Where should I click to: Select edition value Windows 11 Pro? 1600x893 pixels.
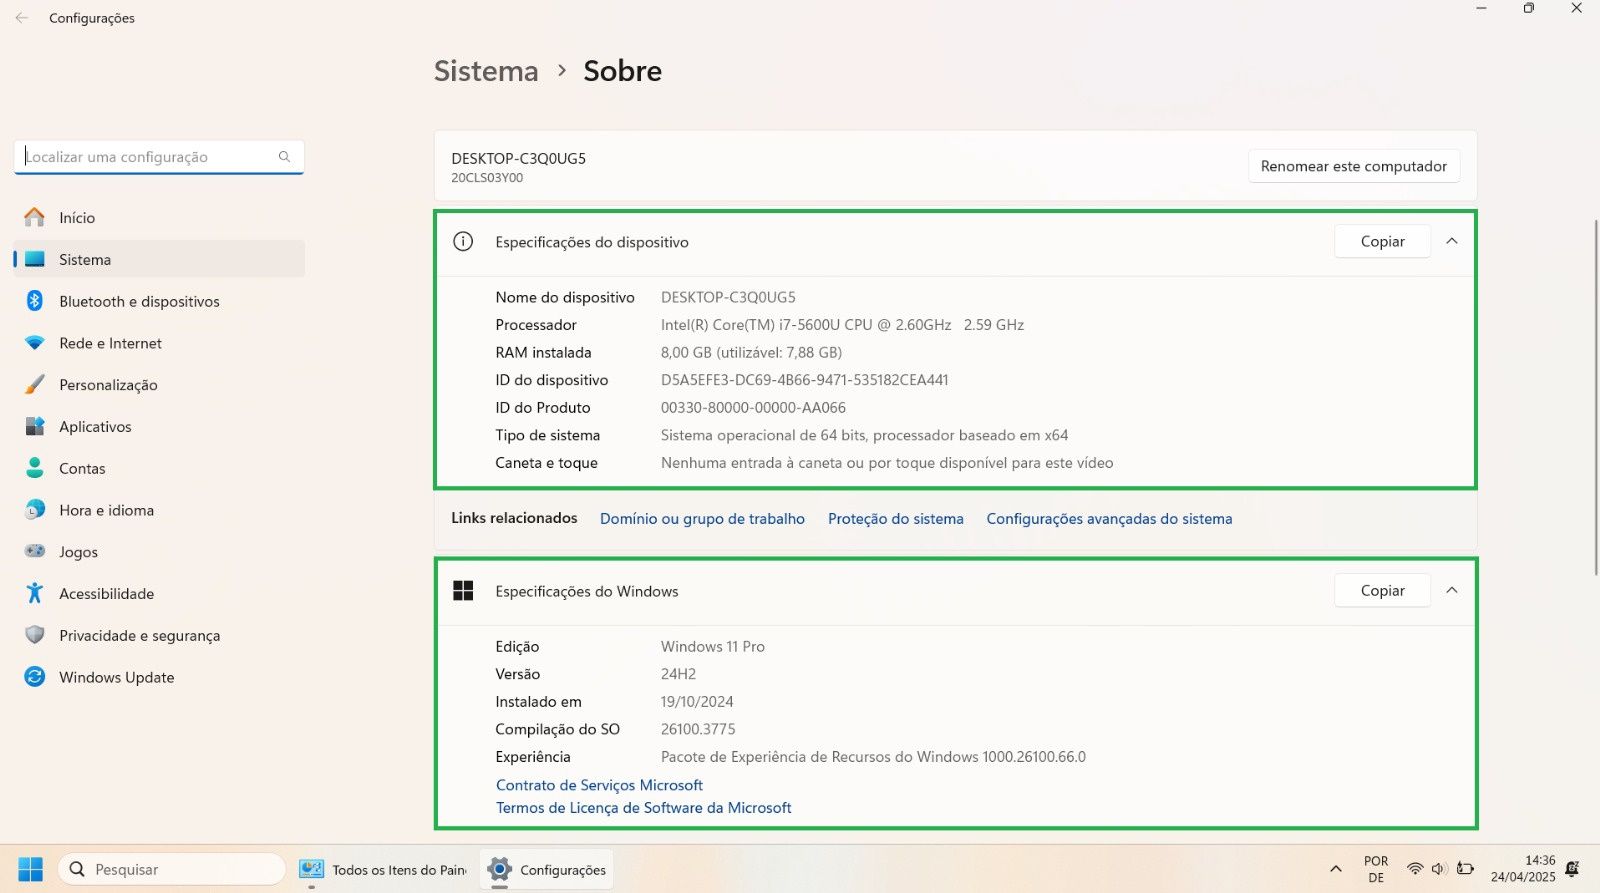pos(712,647)
